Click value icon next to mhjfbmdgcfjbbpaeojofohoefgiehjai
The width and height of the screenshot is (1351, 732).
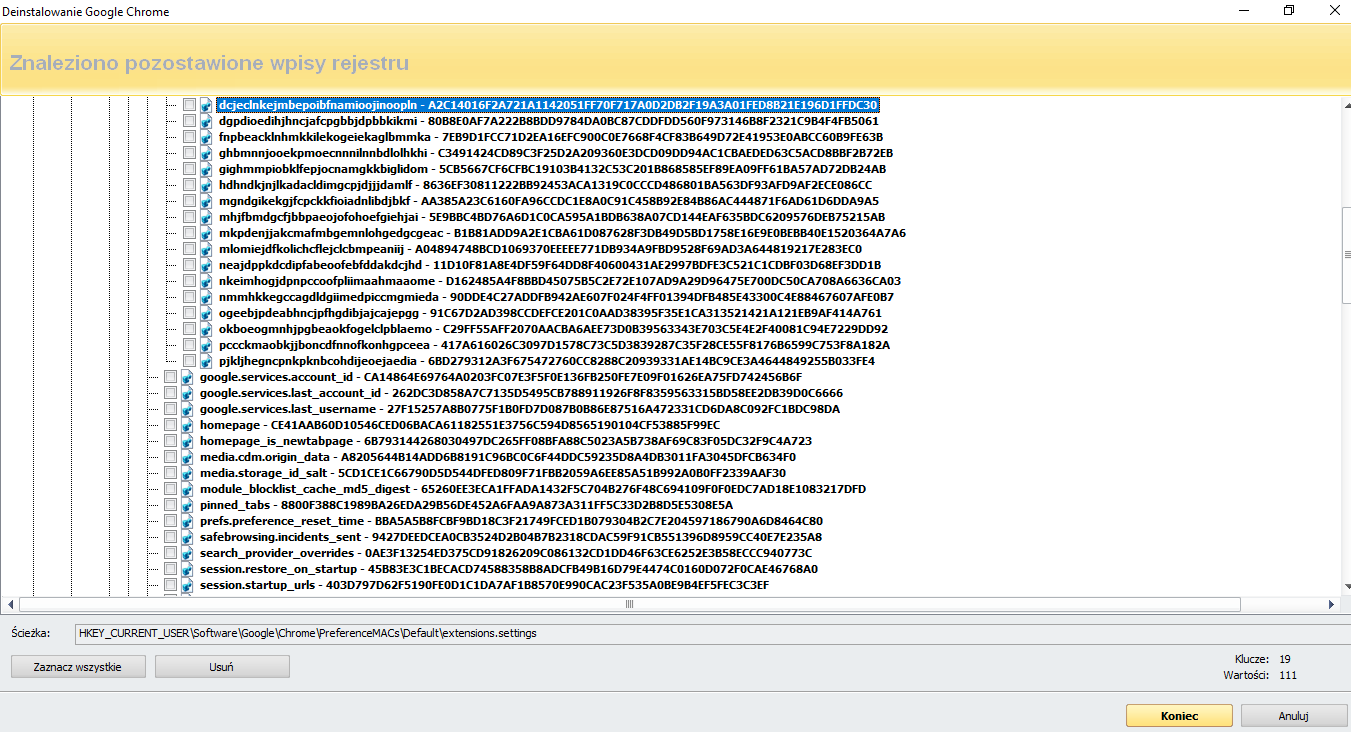click(x=206, y=217)
